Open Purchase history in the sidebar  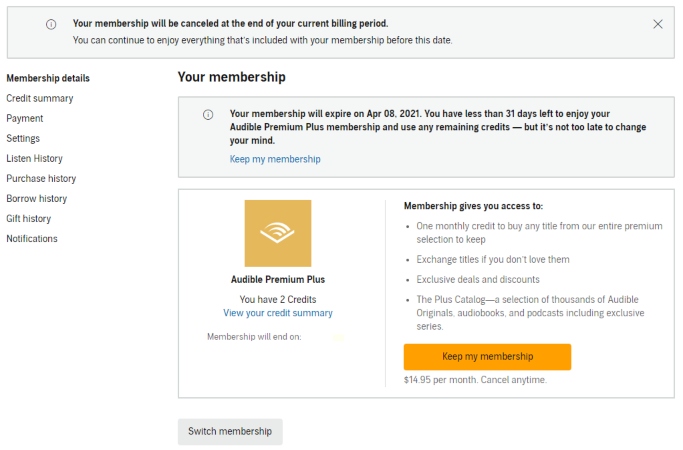(x=41, y=179)
